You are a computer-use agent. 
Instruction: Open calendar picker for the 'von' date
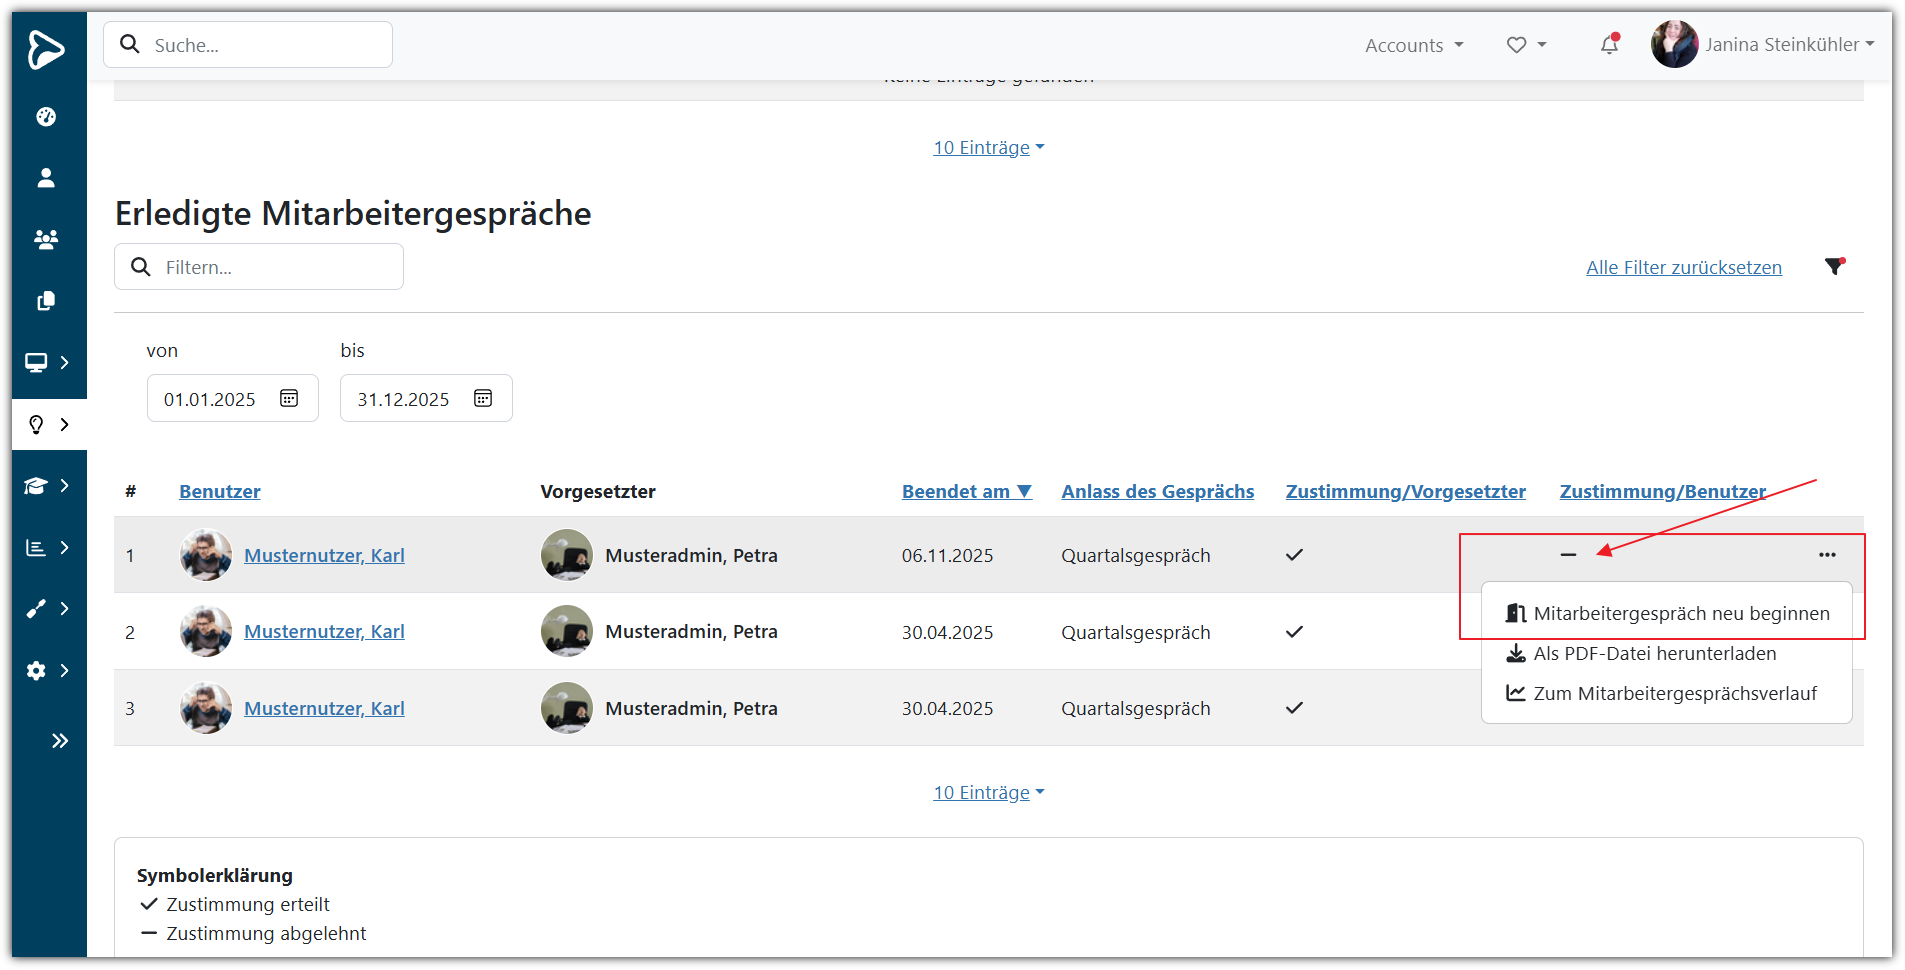point(289,399)
